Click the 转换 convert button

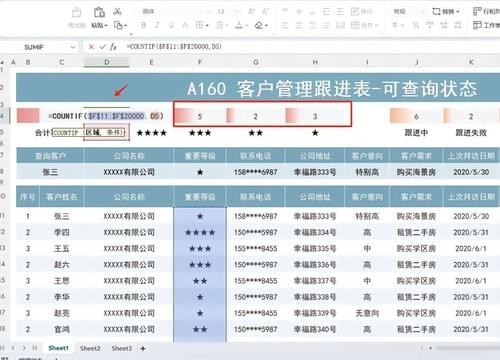446,12
